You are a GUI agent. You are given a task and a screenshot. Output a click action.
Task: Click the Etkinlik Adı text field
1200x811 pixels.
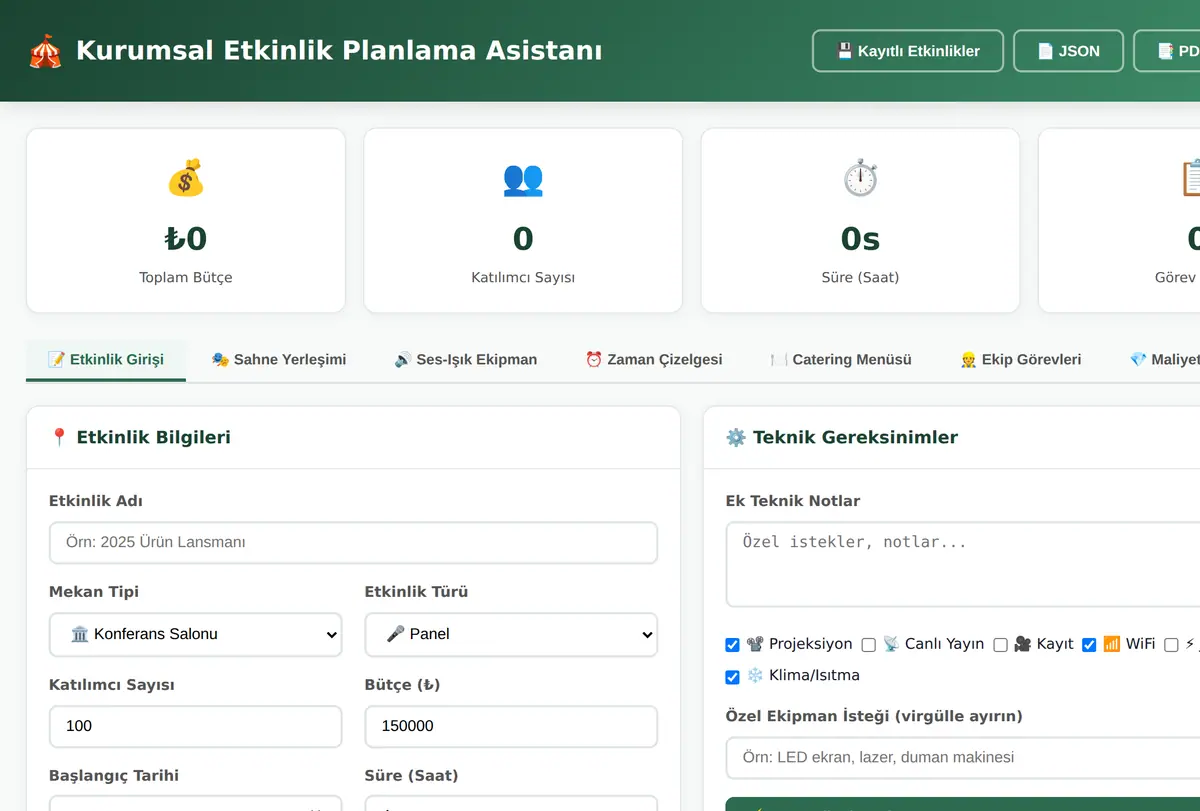pyautogui.click(x=353, y=543)
